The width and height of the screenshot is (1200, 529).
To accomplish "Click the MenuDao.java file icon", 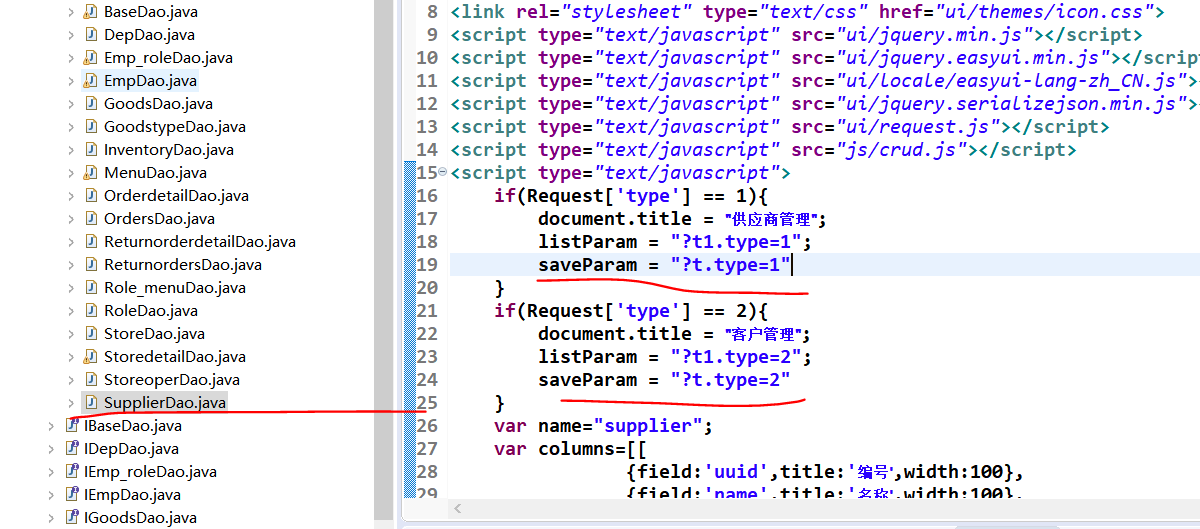I will (x=92, y=173).
